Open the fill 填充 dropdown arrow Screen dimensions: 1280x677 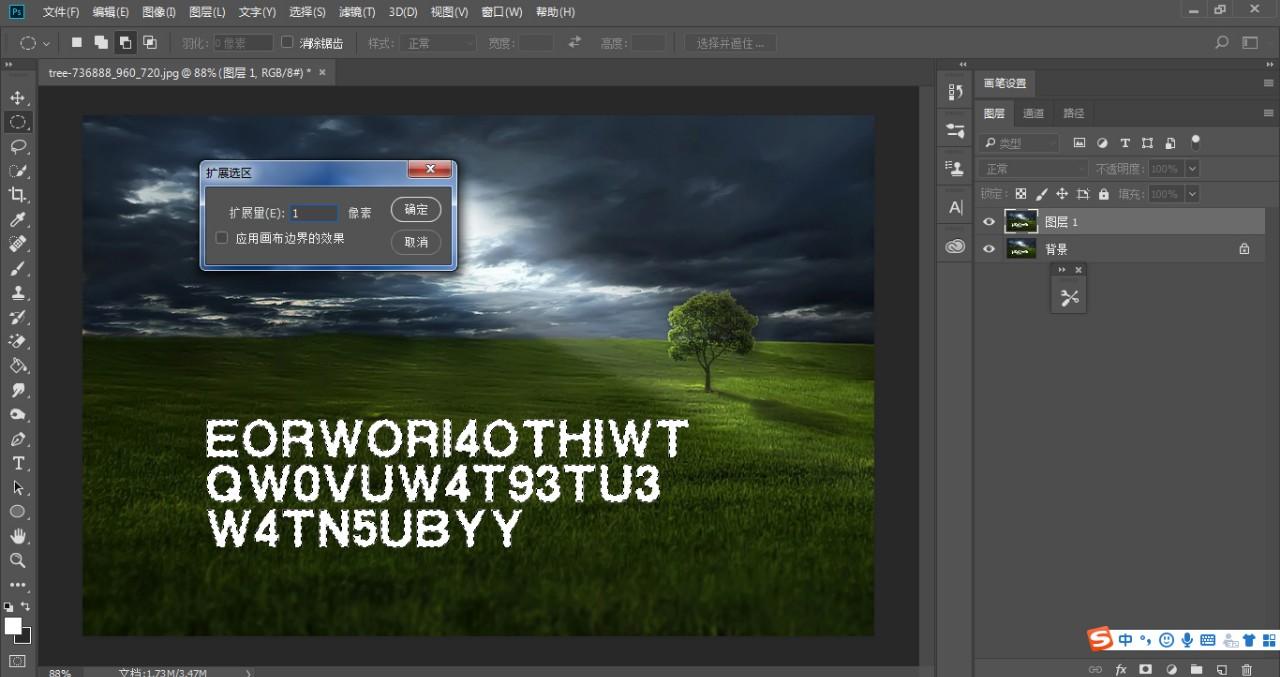point(1191,194)
